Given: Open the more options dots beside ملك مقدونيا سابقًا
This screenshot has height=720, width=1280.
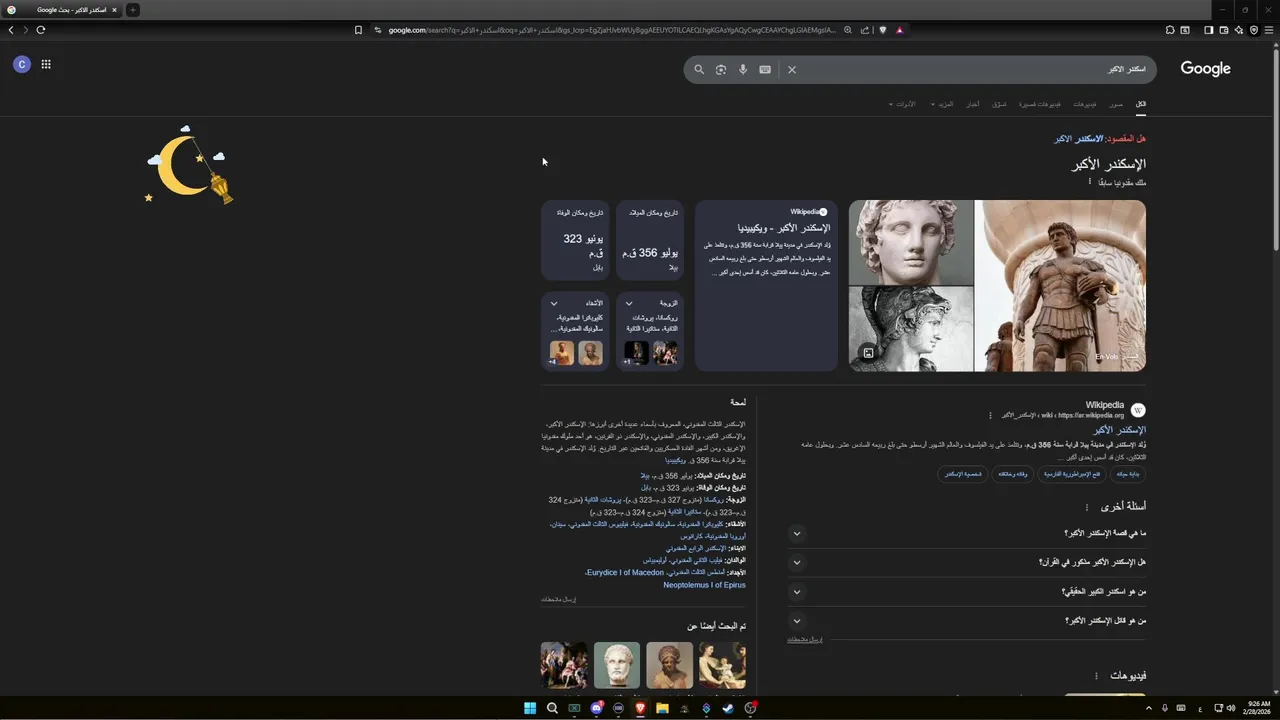Looking at the screenshot, I should 1090,182.
